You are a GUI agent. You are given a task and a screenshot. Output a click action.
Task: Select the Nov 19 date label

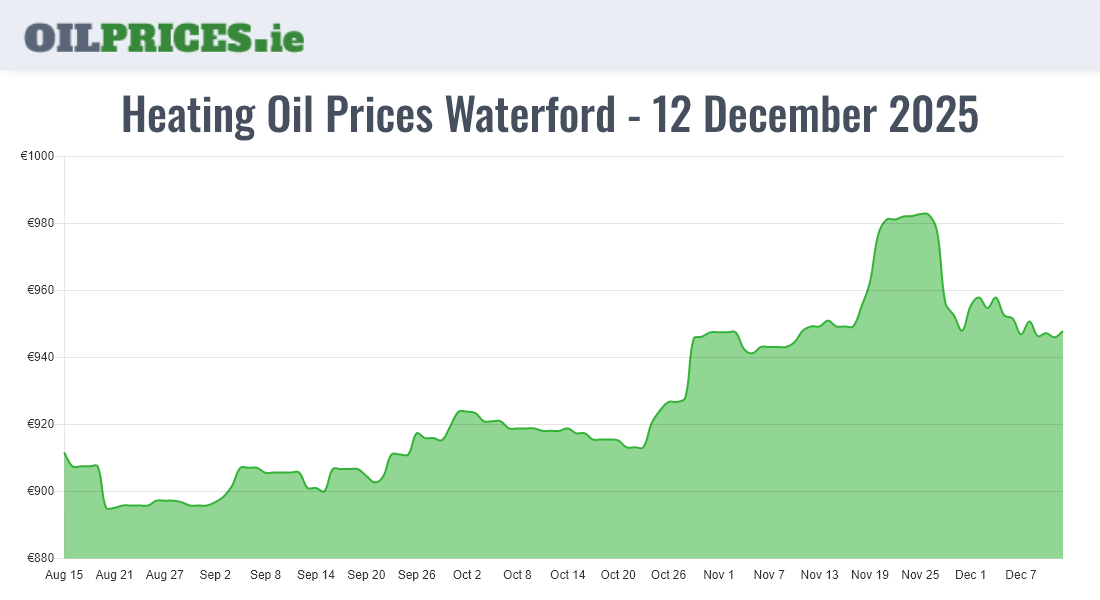870,575
